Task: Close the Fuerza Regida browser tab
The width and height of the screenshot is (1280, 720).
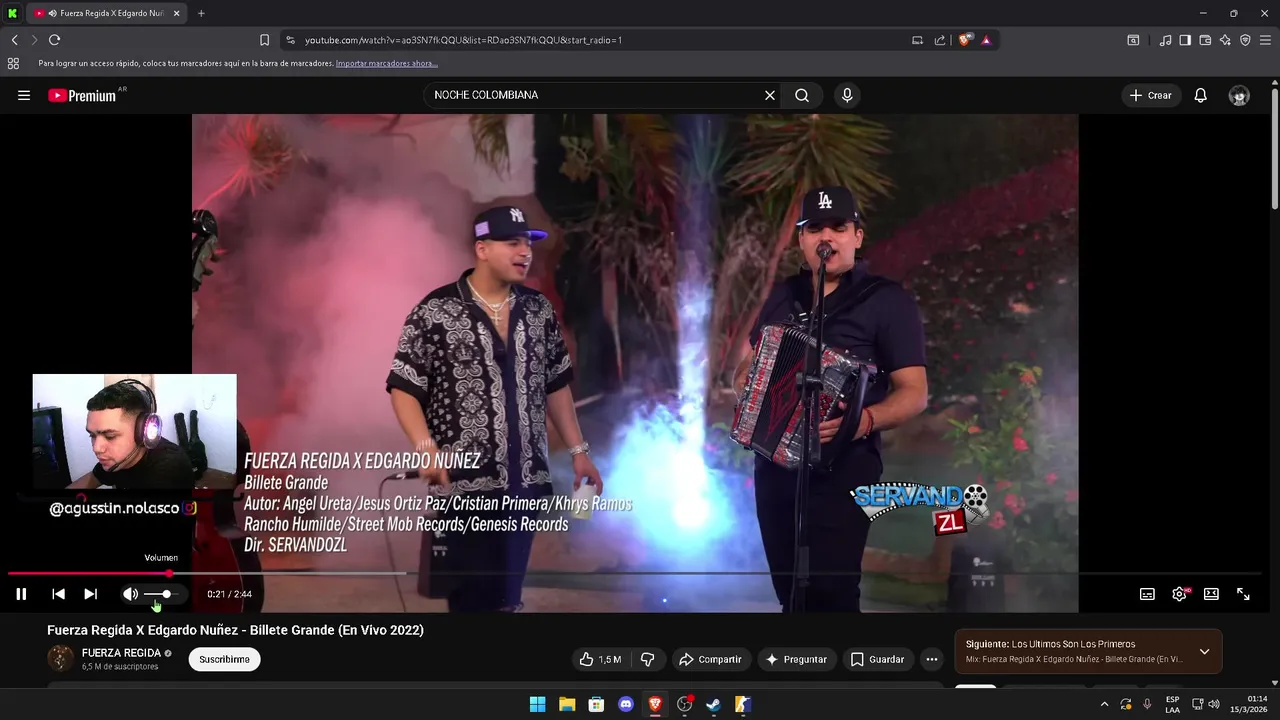Action: (177, 13)
